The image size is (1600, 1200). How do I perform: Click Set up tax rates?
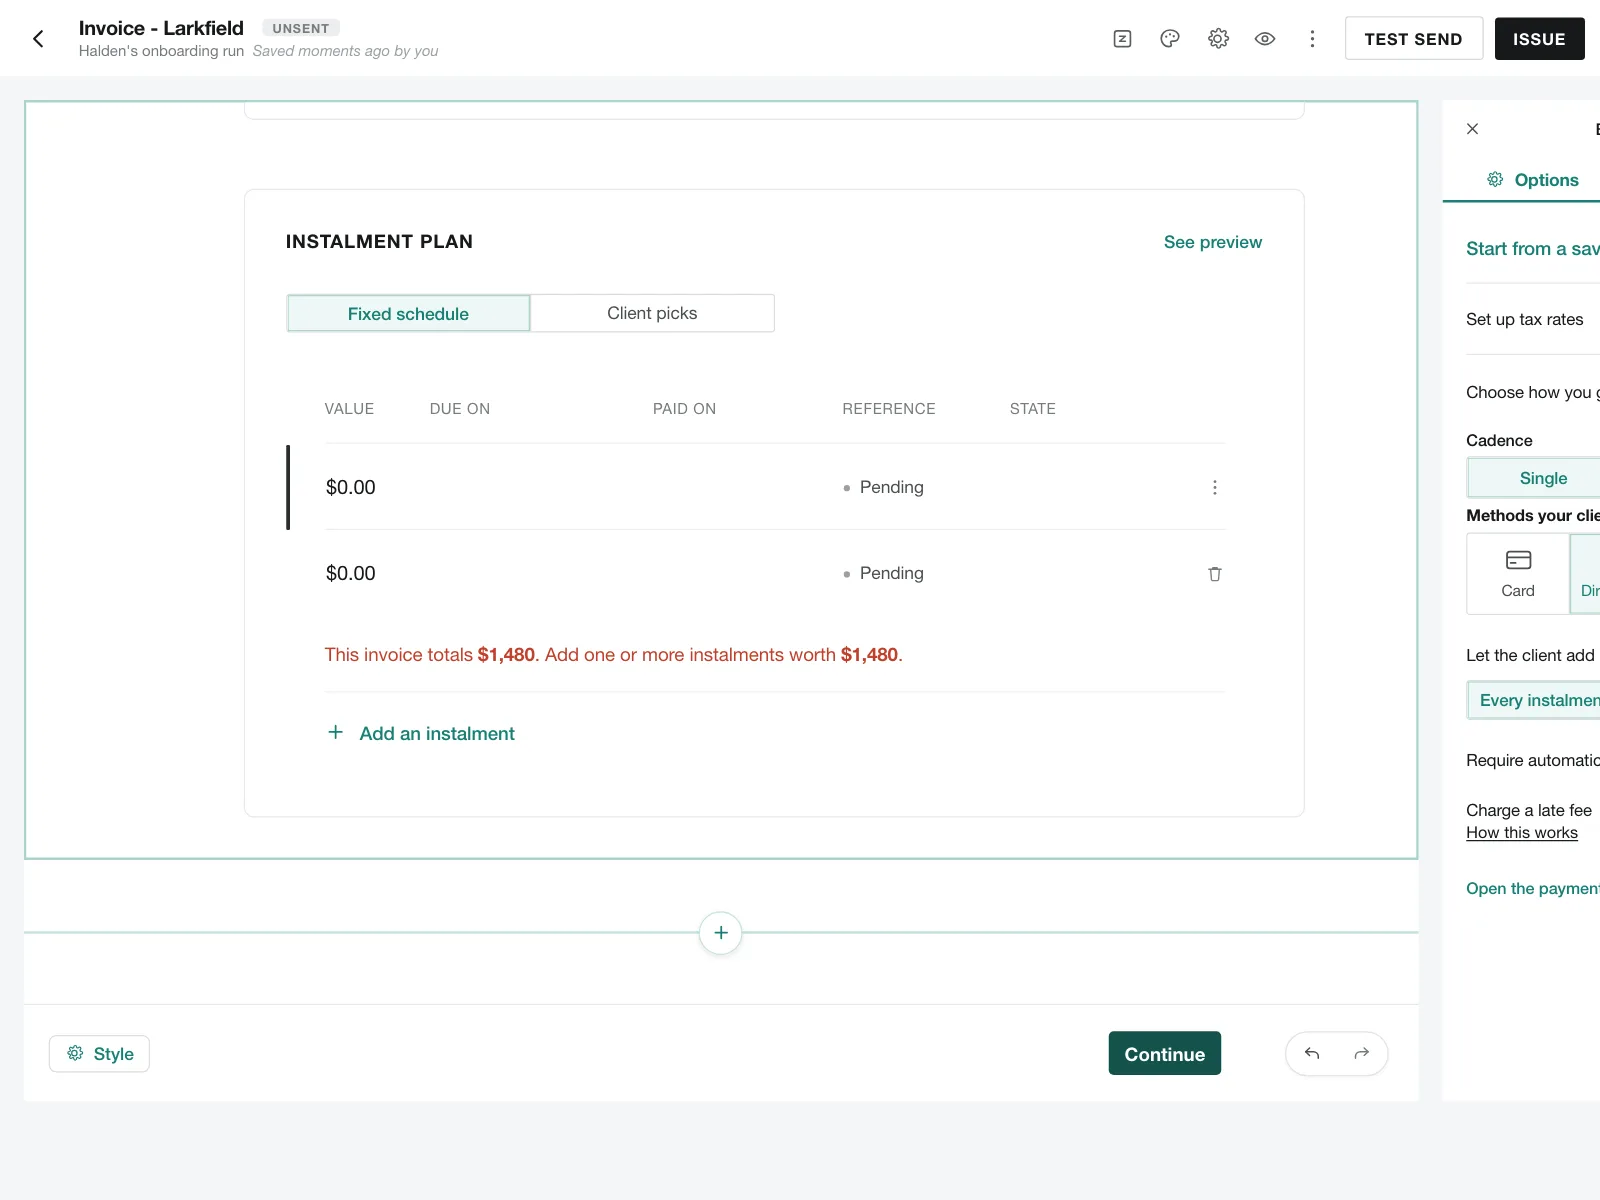tap(1524, 320)
